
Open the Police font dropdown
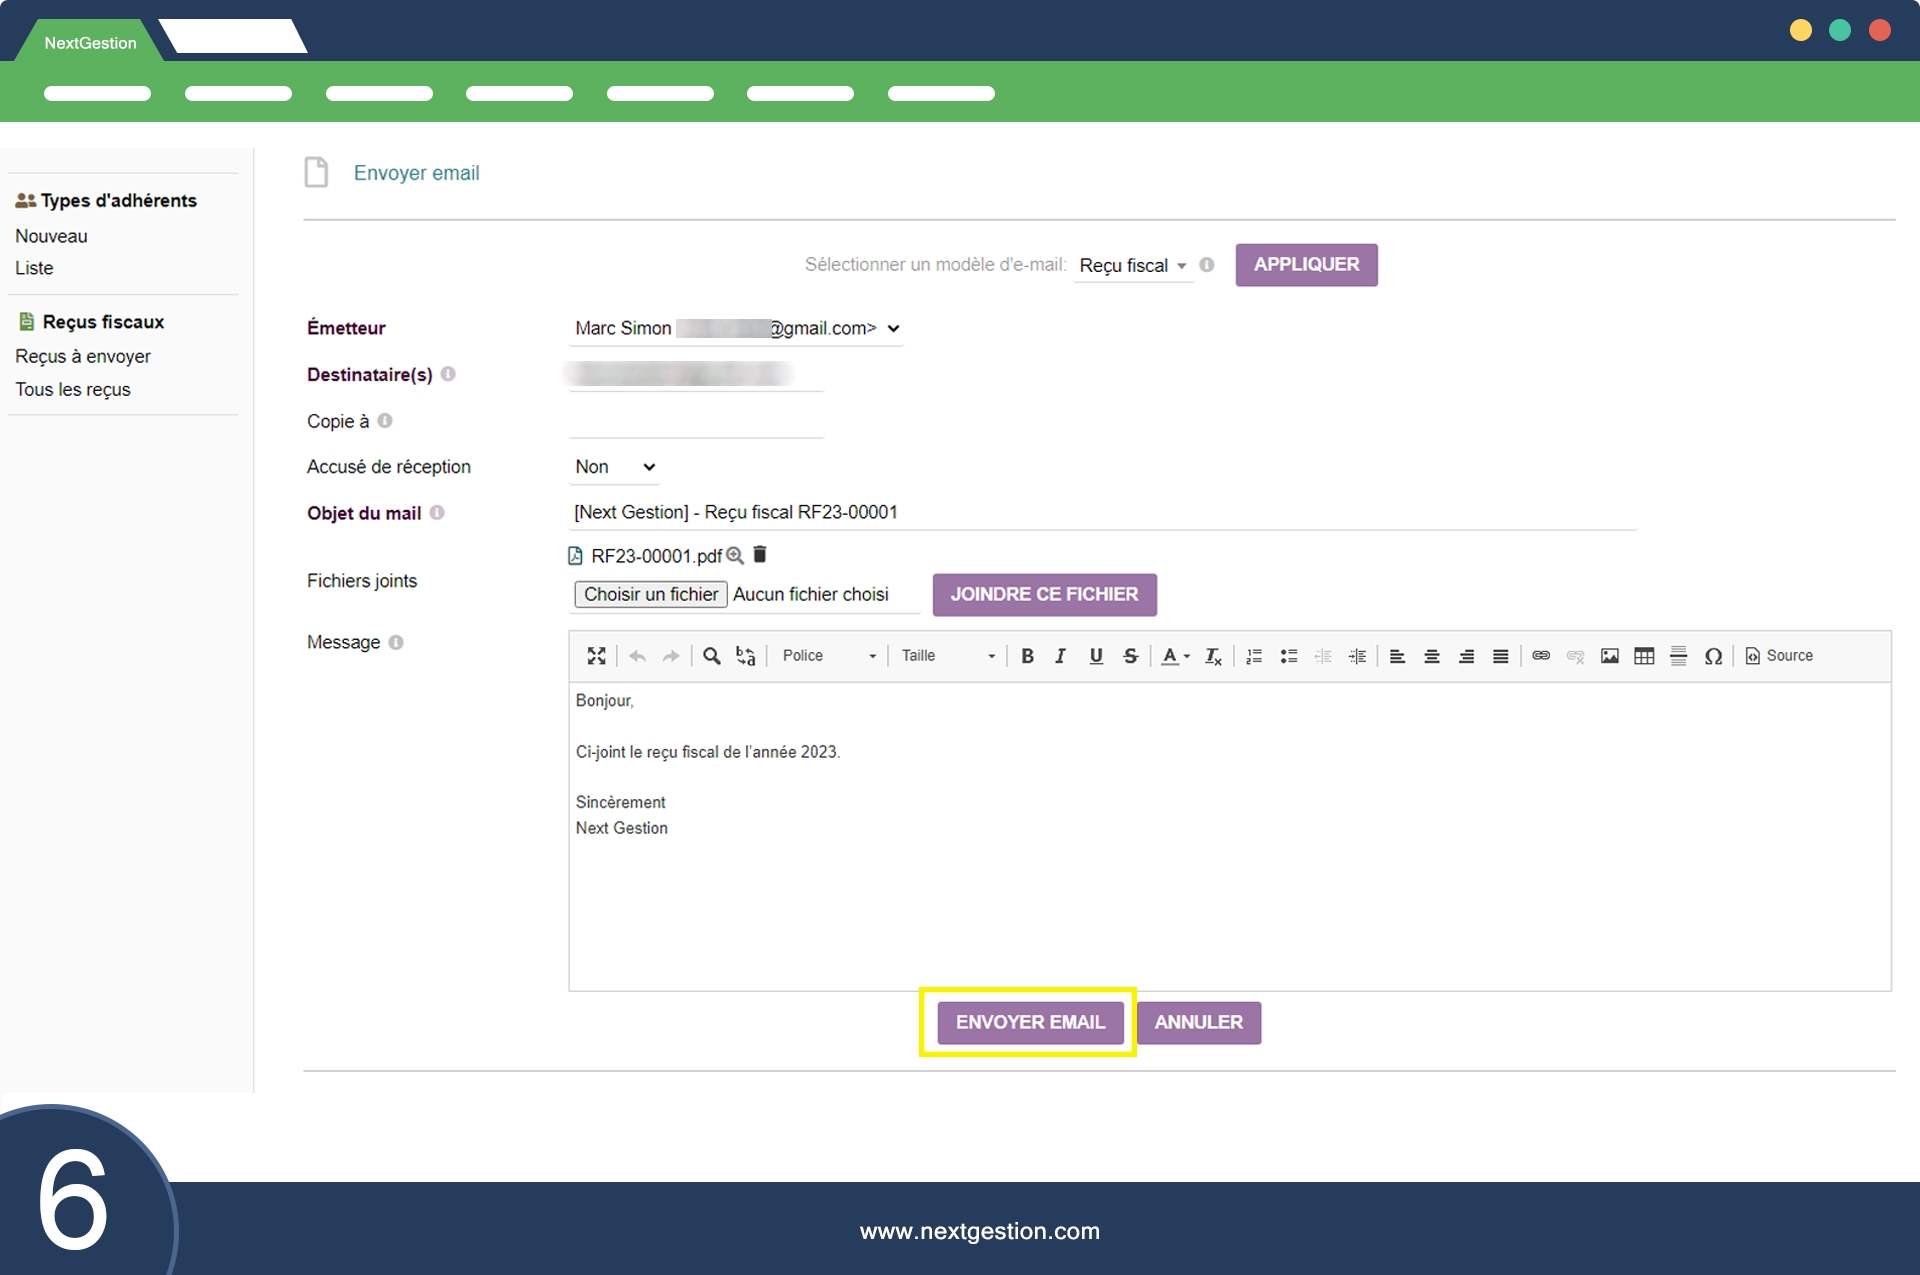[828, 656]
